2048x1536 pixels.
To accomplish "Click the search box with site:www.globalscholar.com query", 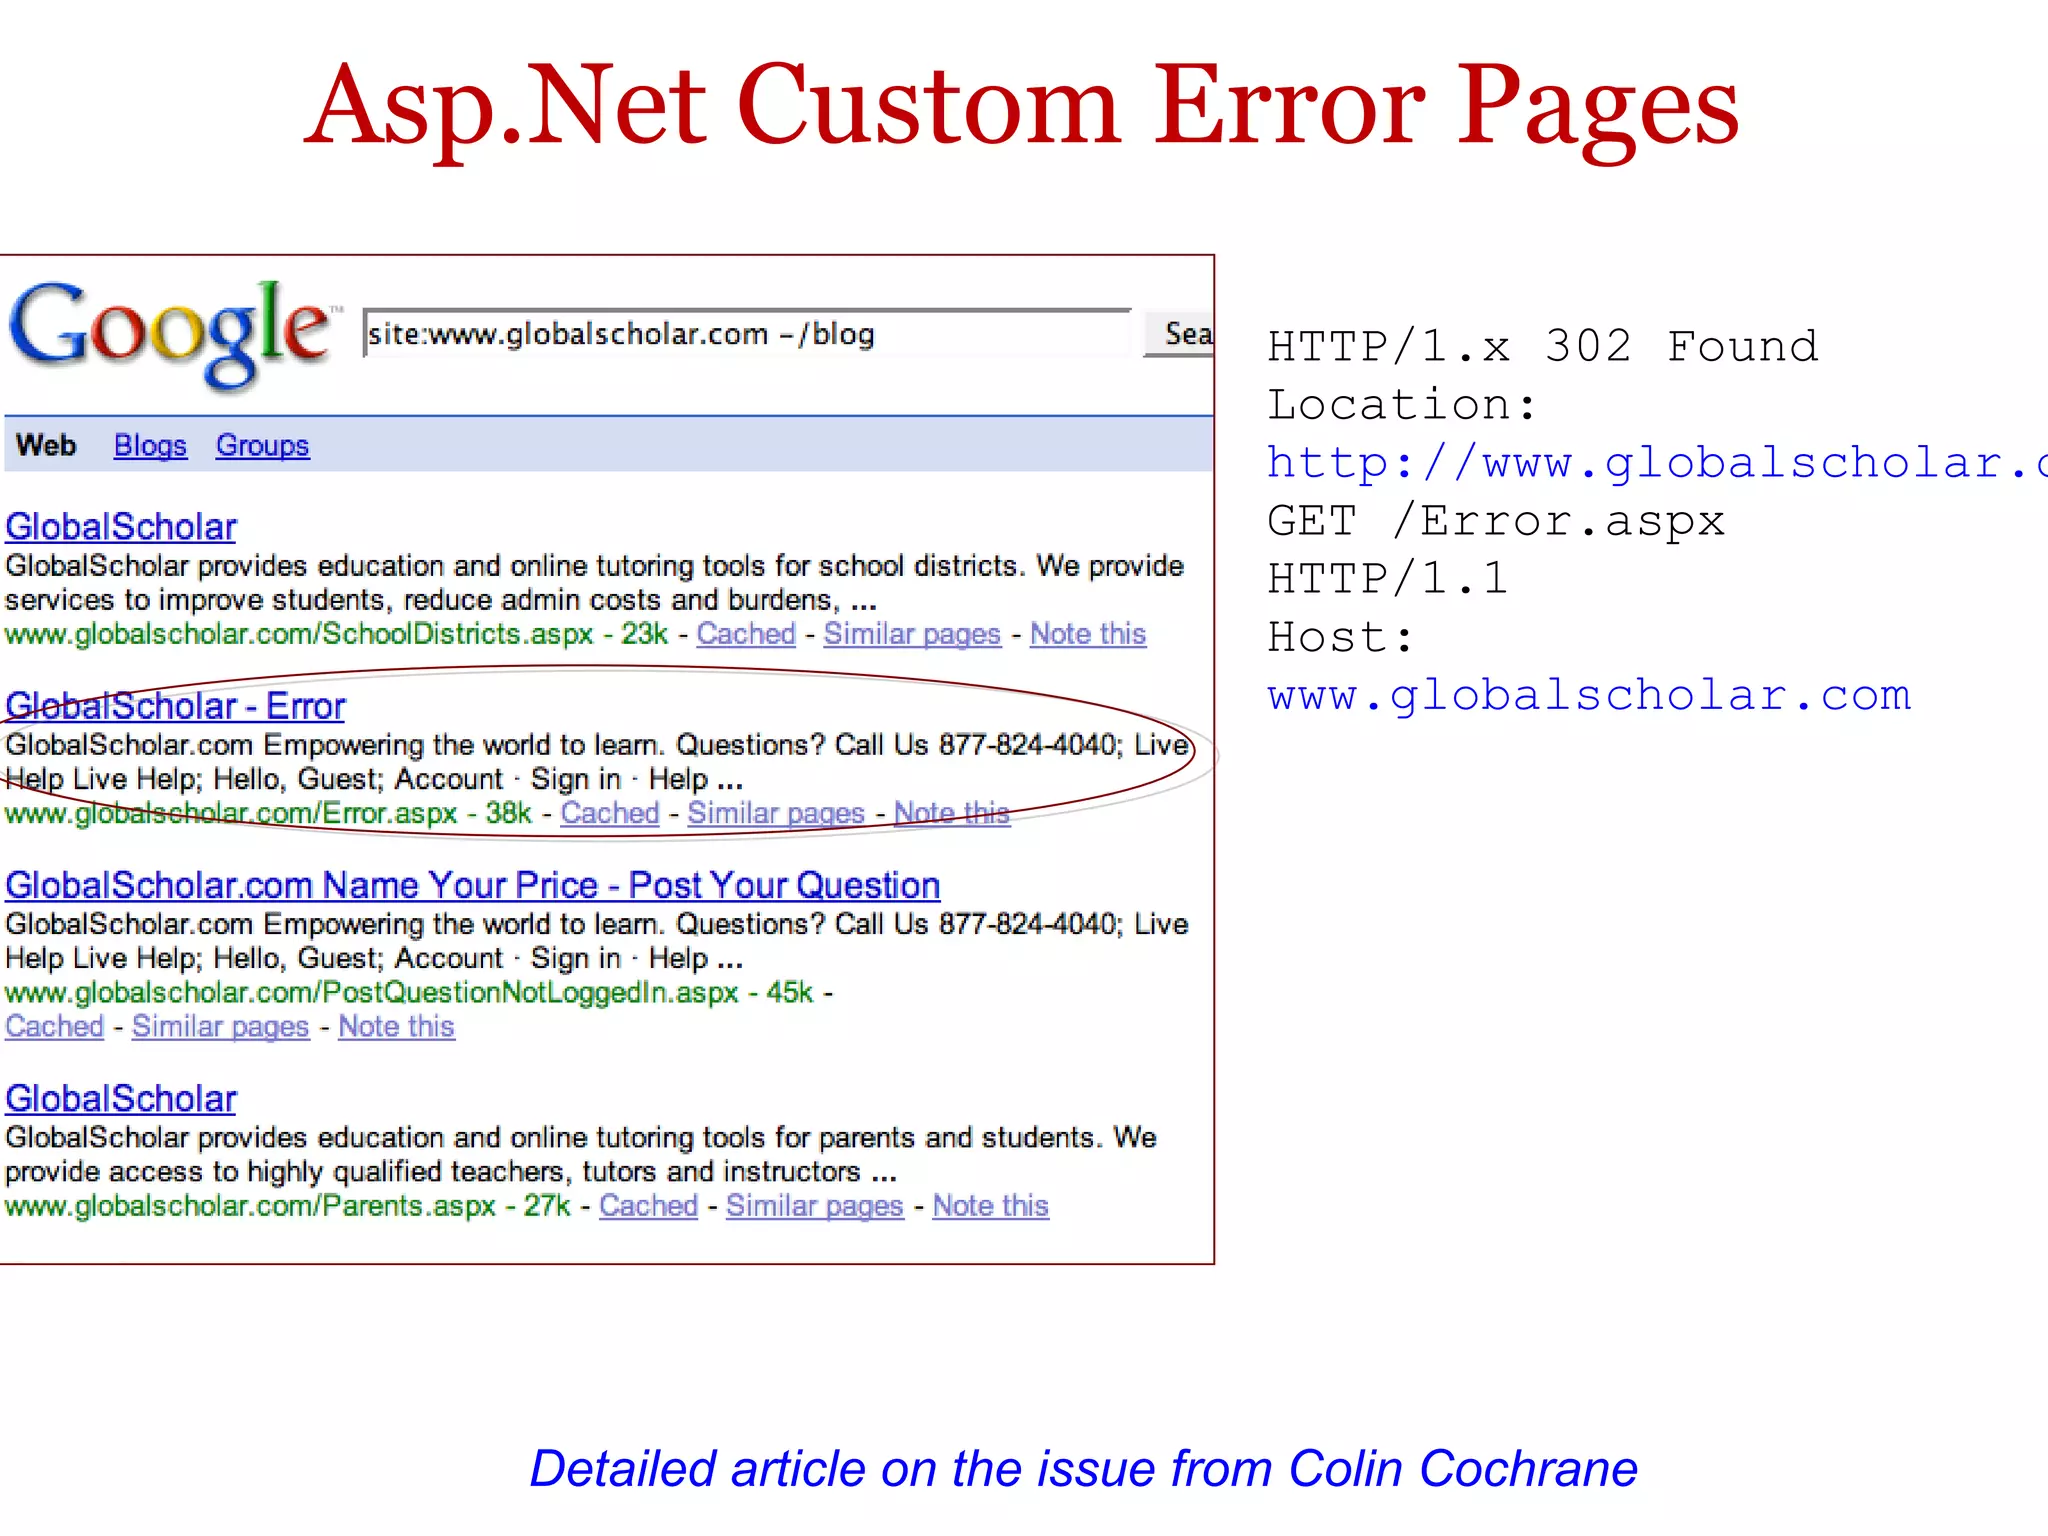I will pos(748,333).
